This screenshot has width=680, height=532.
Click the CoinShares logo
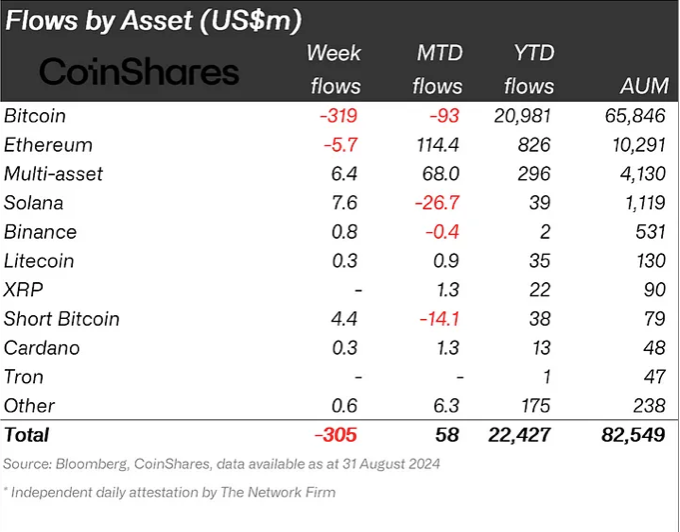pyautogui.click(x=139, y=70)
